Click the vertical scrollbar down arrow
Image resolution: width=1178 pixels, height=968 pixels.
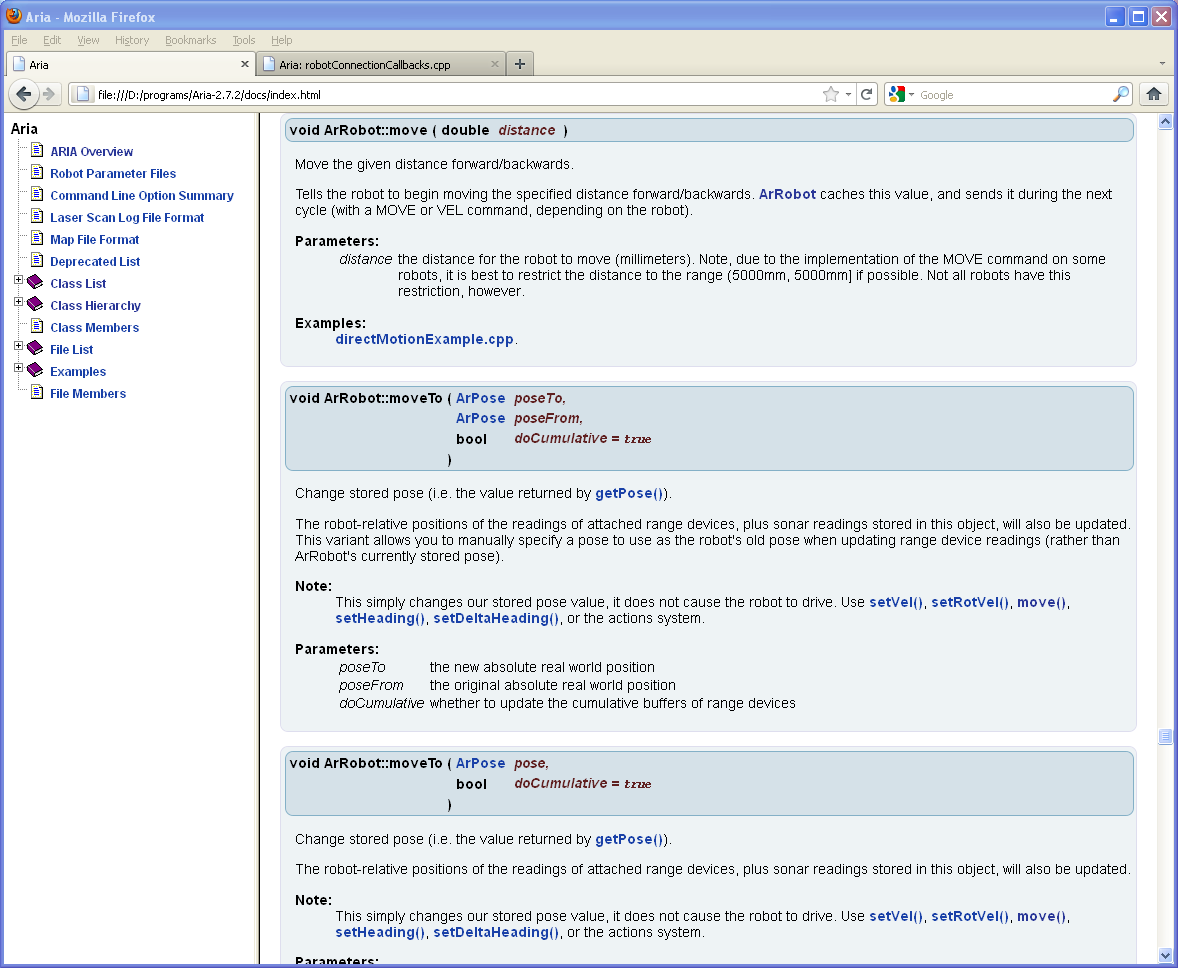click(x=1164, y=954)
